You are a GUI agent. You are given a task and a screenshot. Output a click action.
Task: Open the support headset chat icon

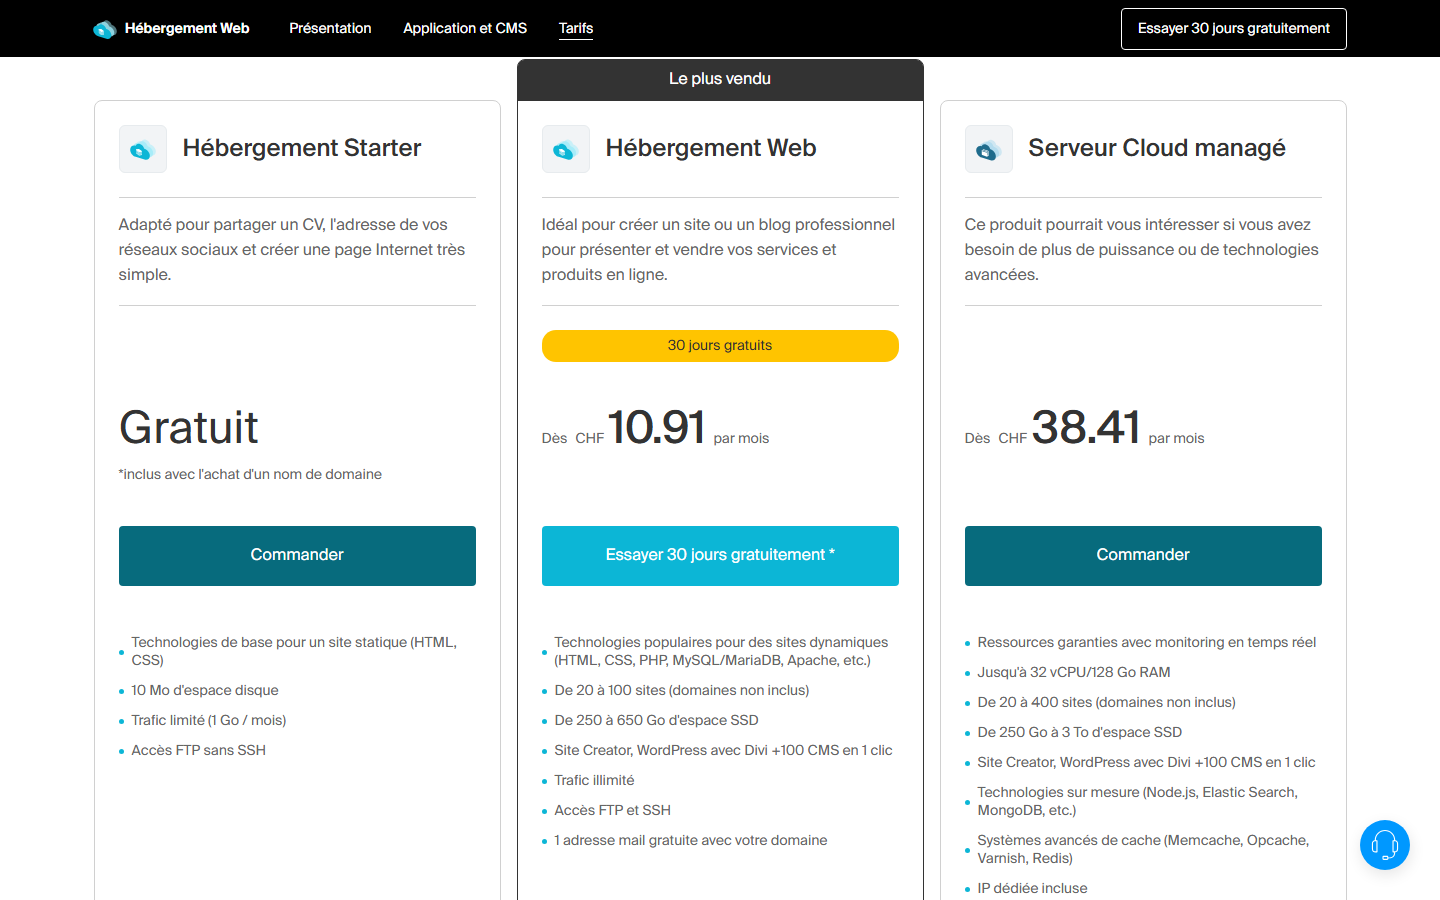(x=1385, y=845)
